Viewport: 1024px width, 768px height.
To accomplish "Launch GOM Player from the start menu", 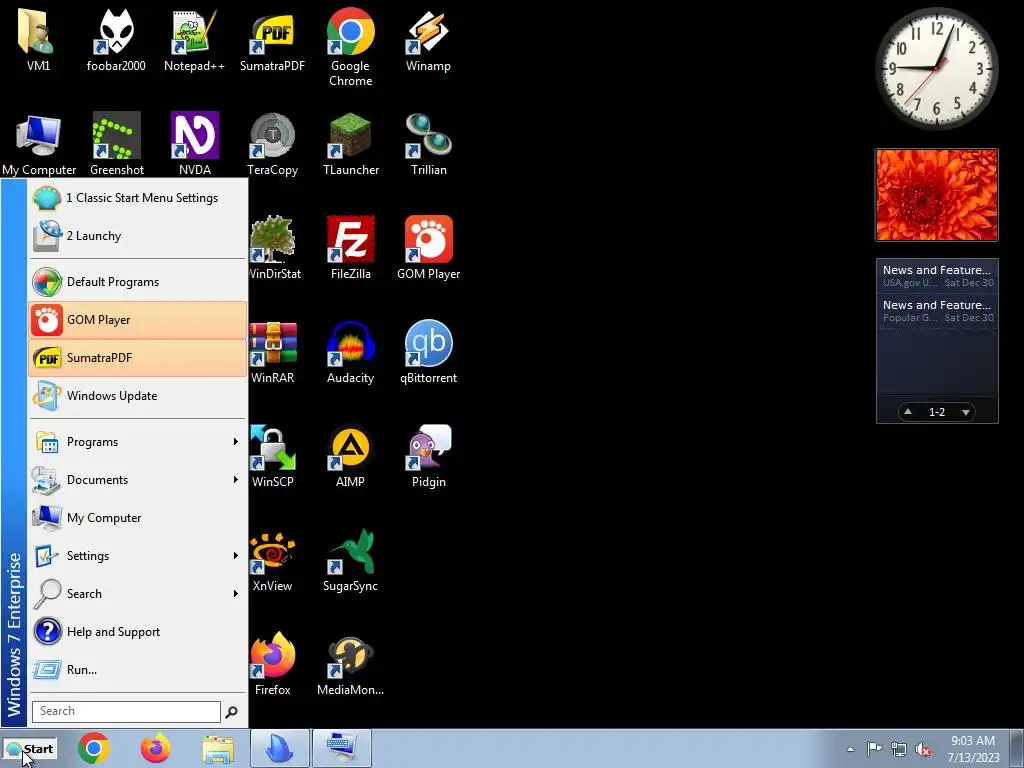I will point(138,319).
